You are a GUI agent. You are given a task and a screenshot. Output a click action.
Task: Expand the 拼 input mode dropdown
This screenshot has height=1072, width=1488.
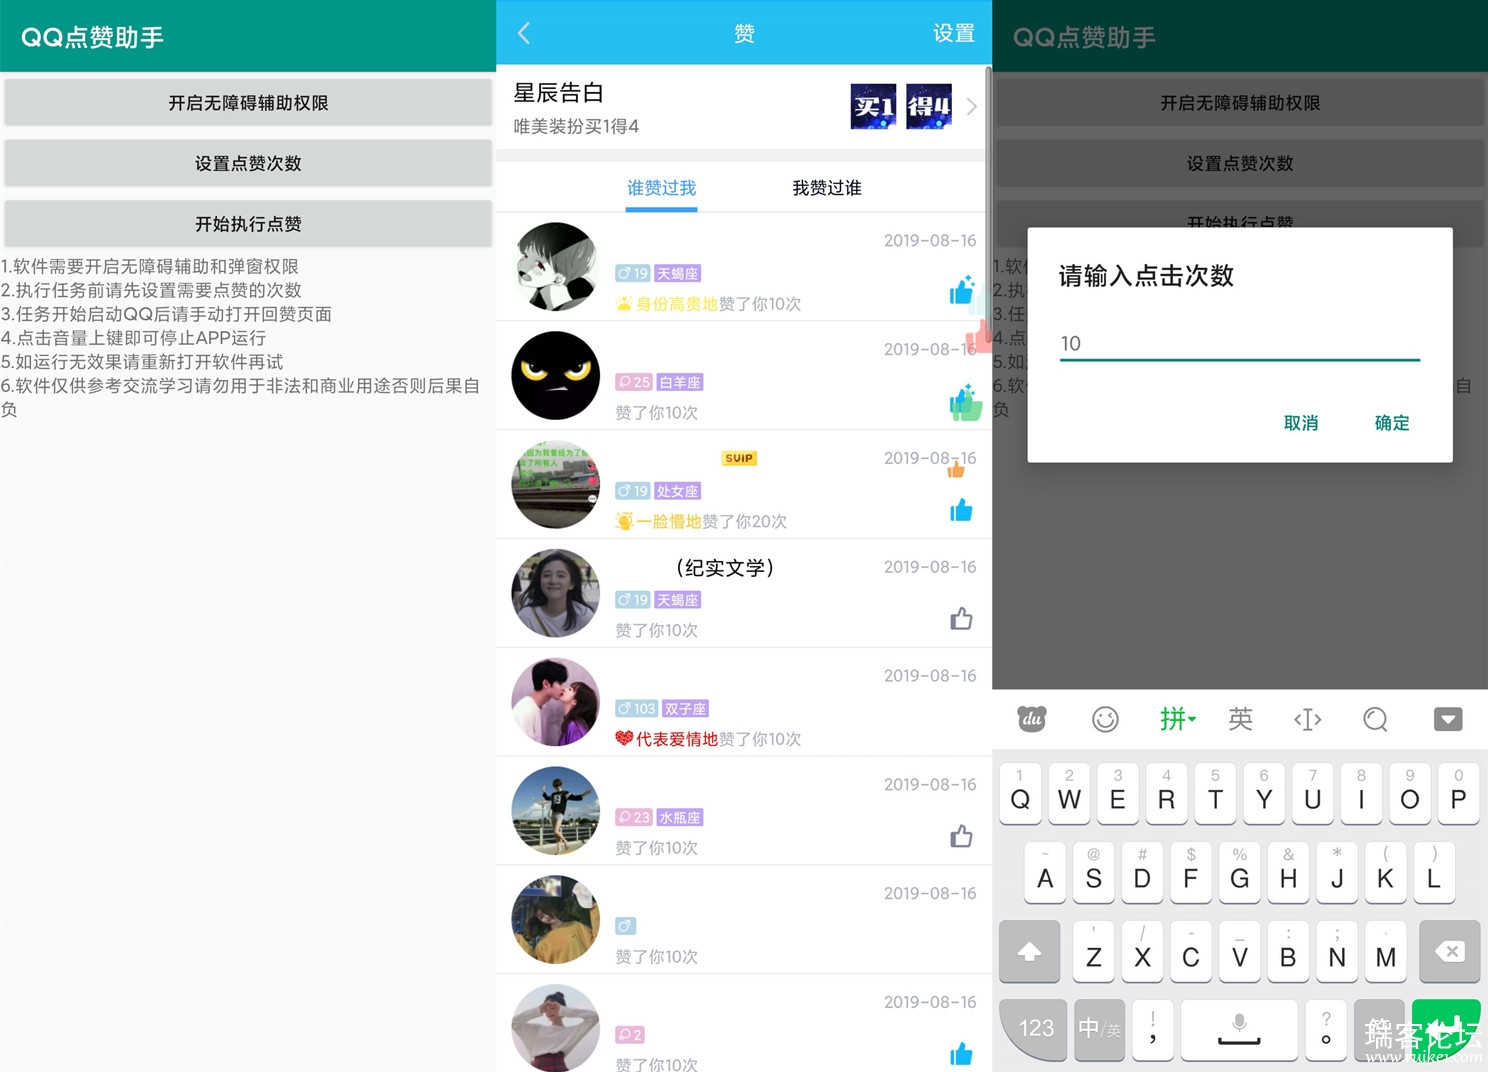[1177, 719]
